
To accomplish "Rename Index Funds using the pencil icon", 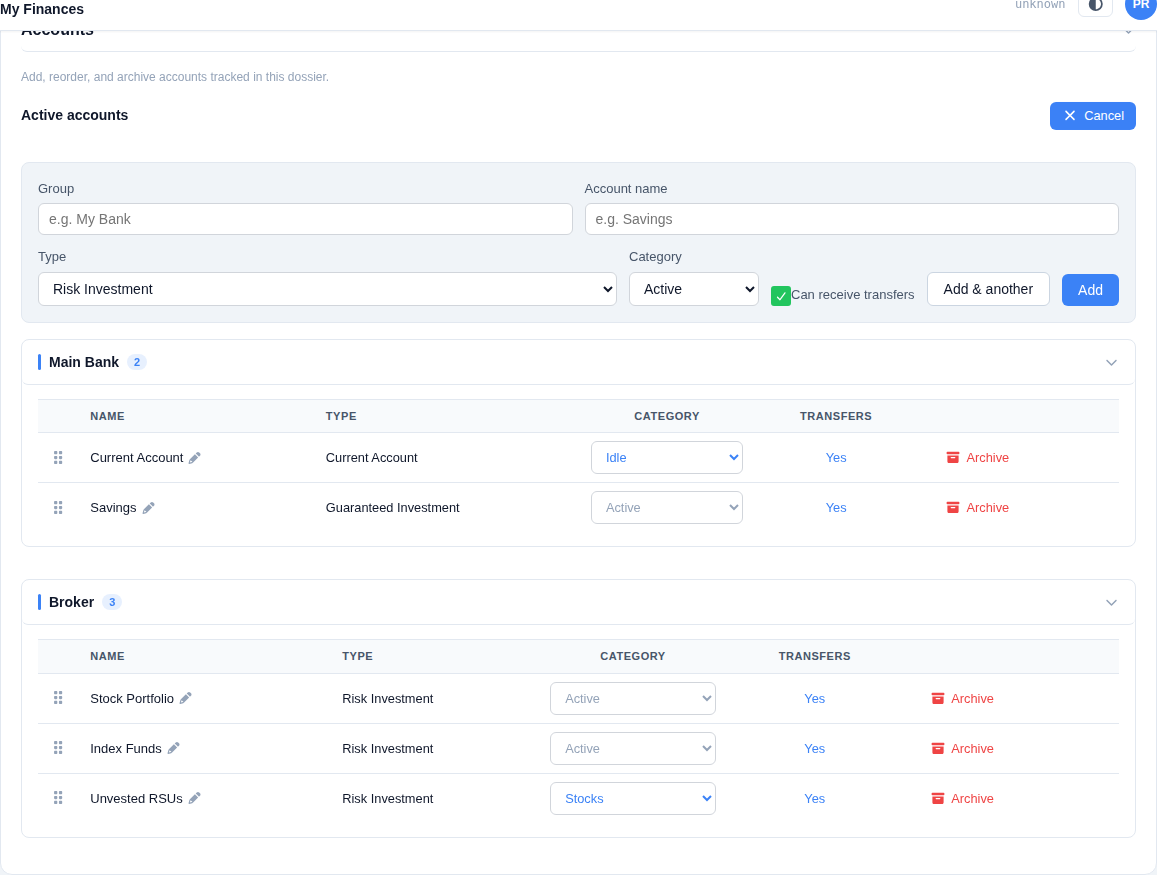I will [173, 748].
